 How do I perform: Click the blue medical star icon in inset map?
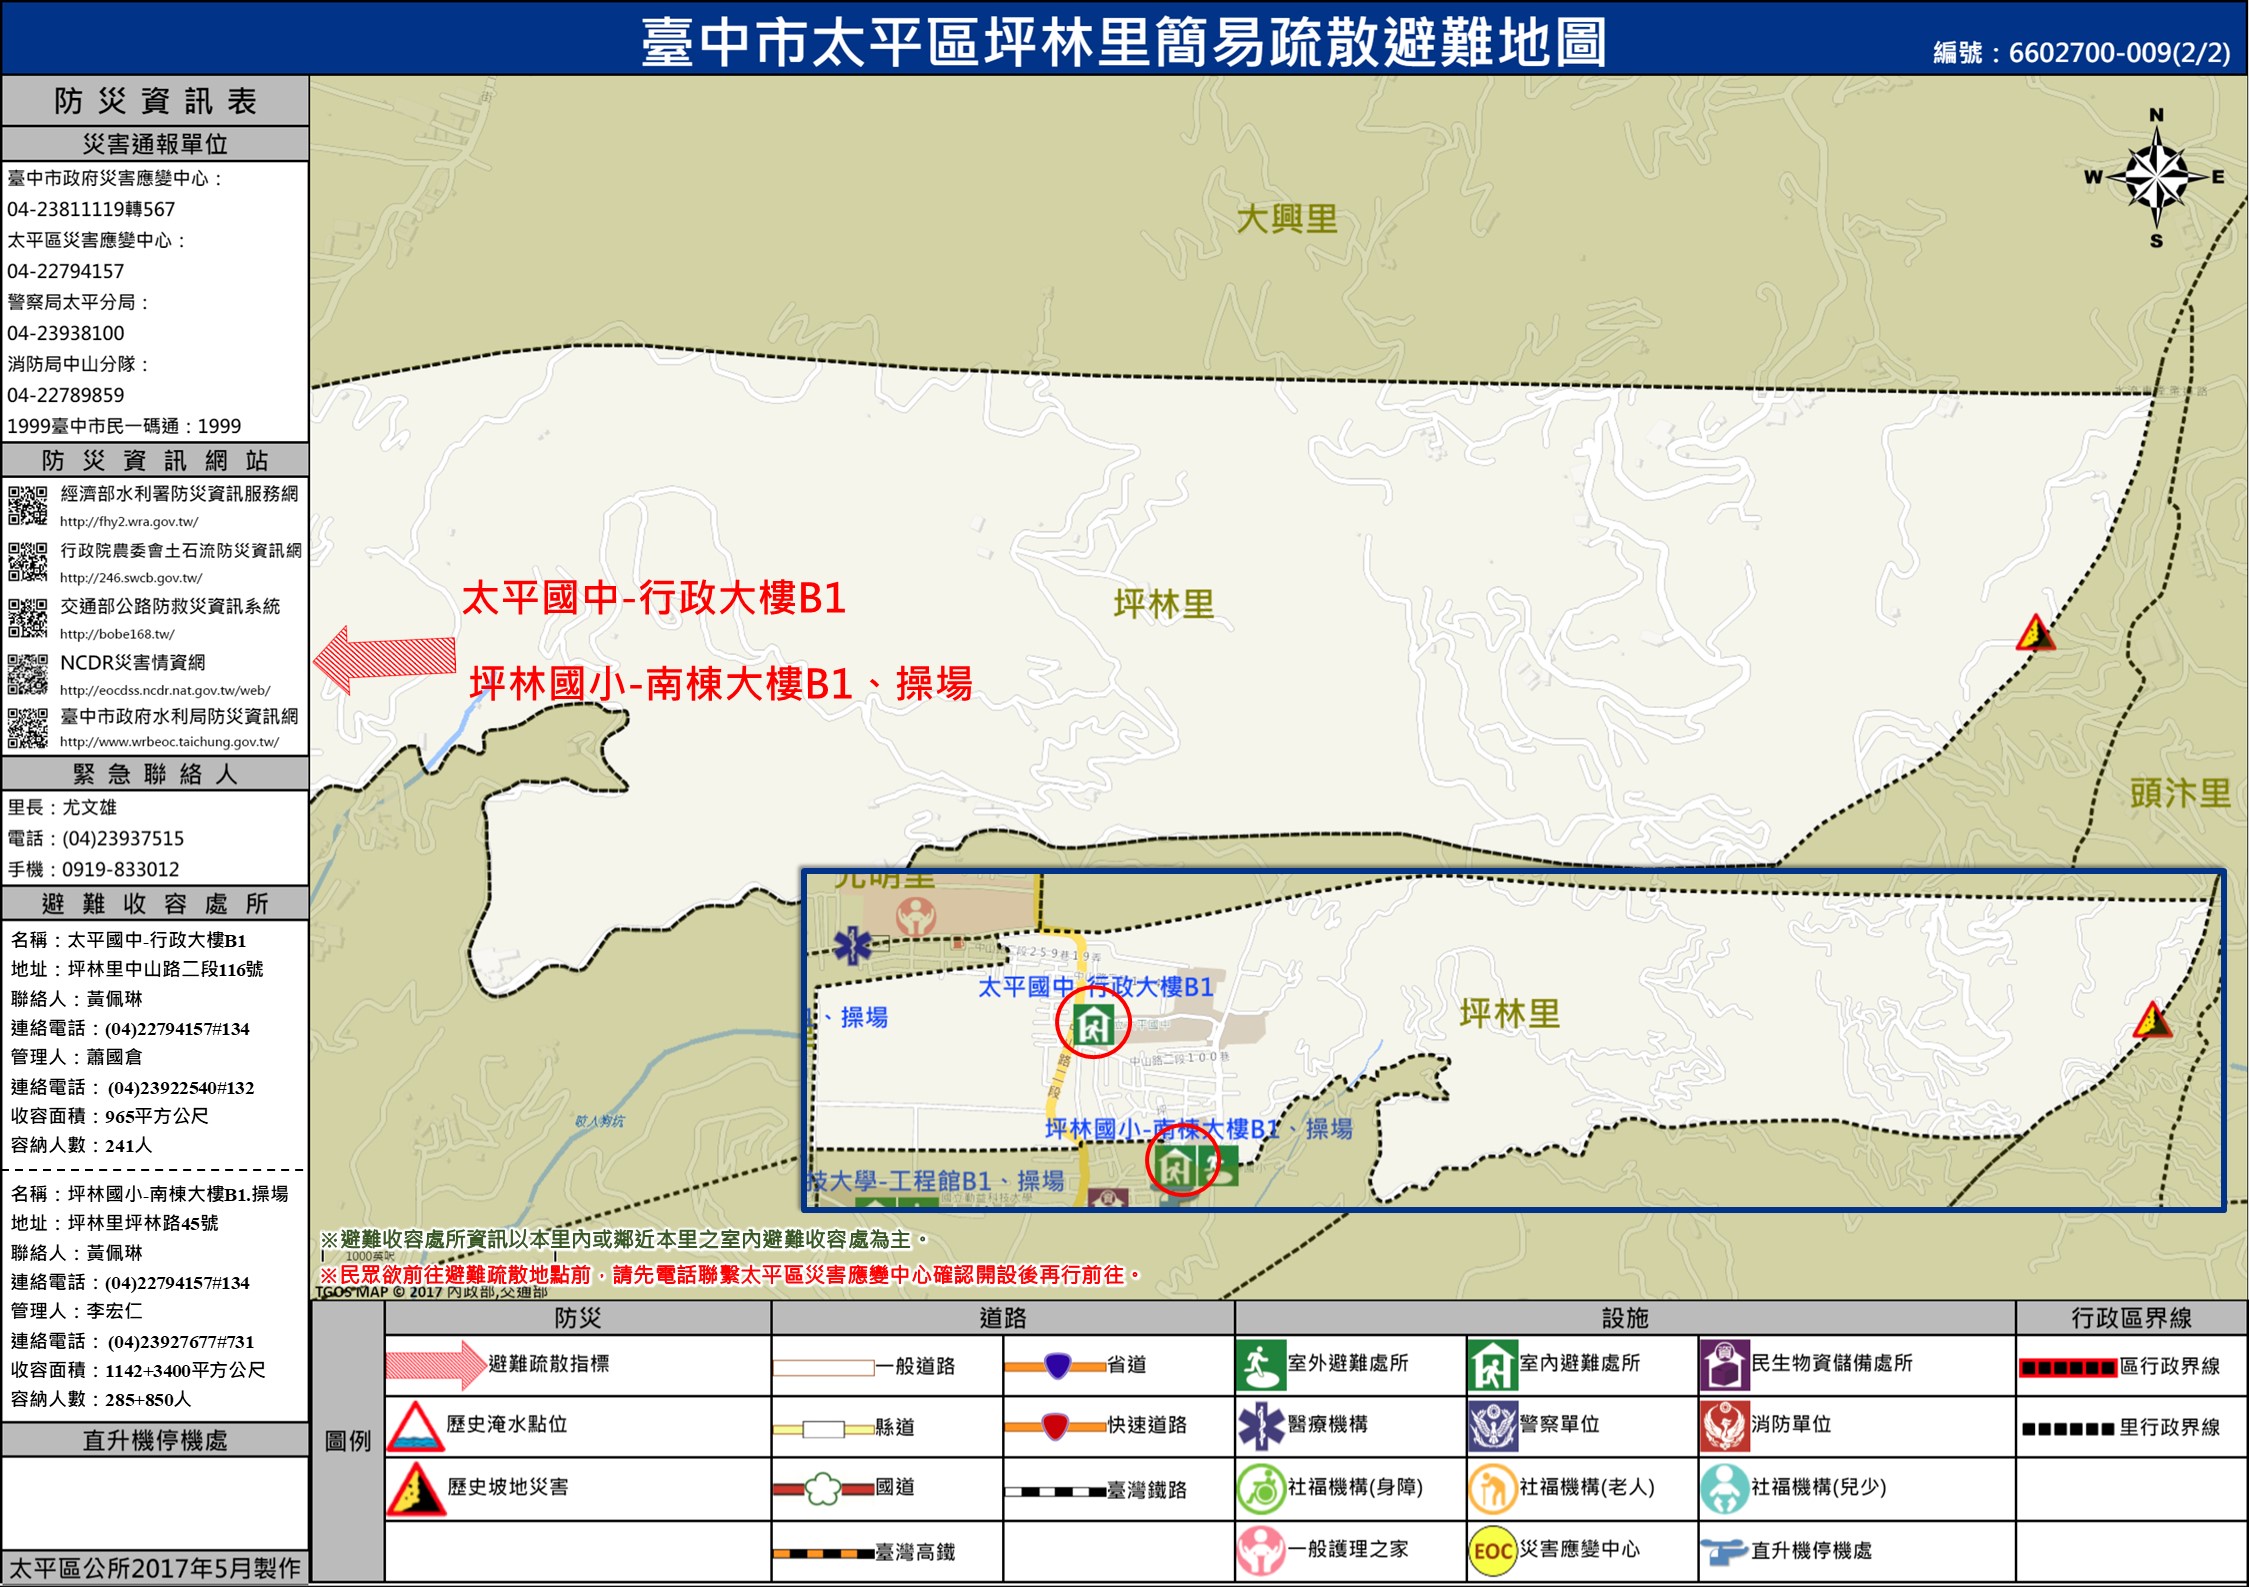852,945
